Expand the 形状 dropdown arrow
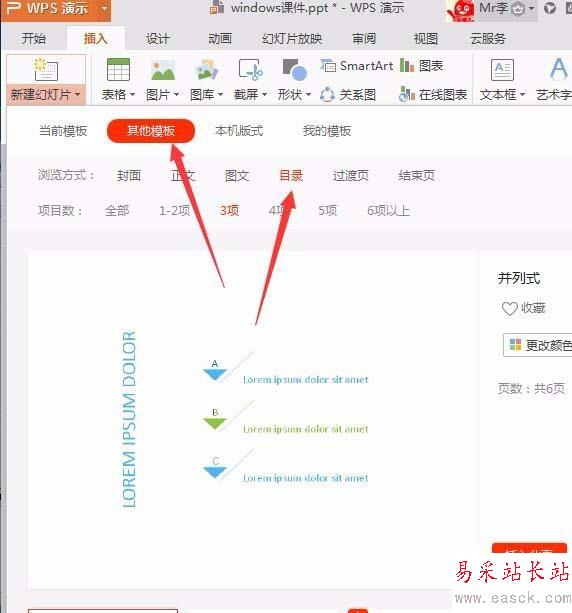This screenshot has height=613, width=572. click(x=308, y=94)
